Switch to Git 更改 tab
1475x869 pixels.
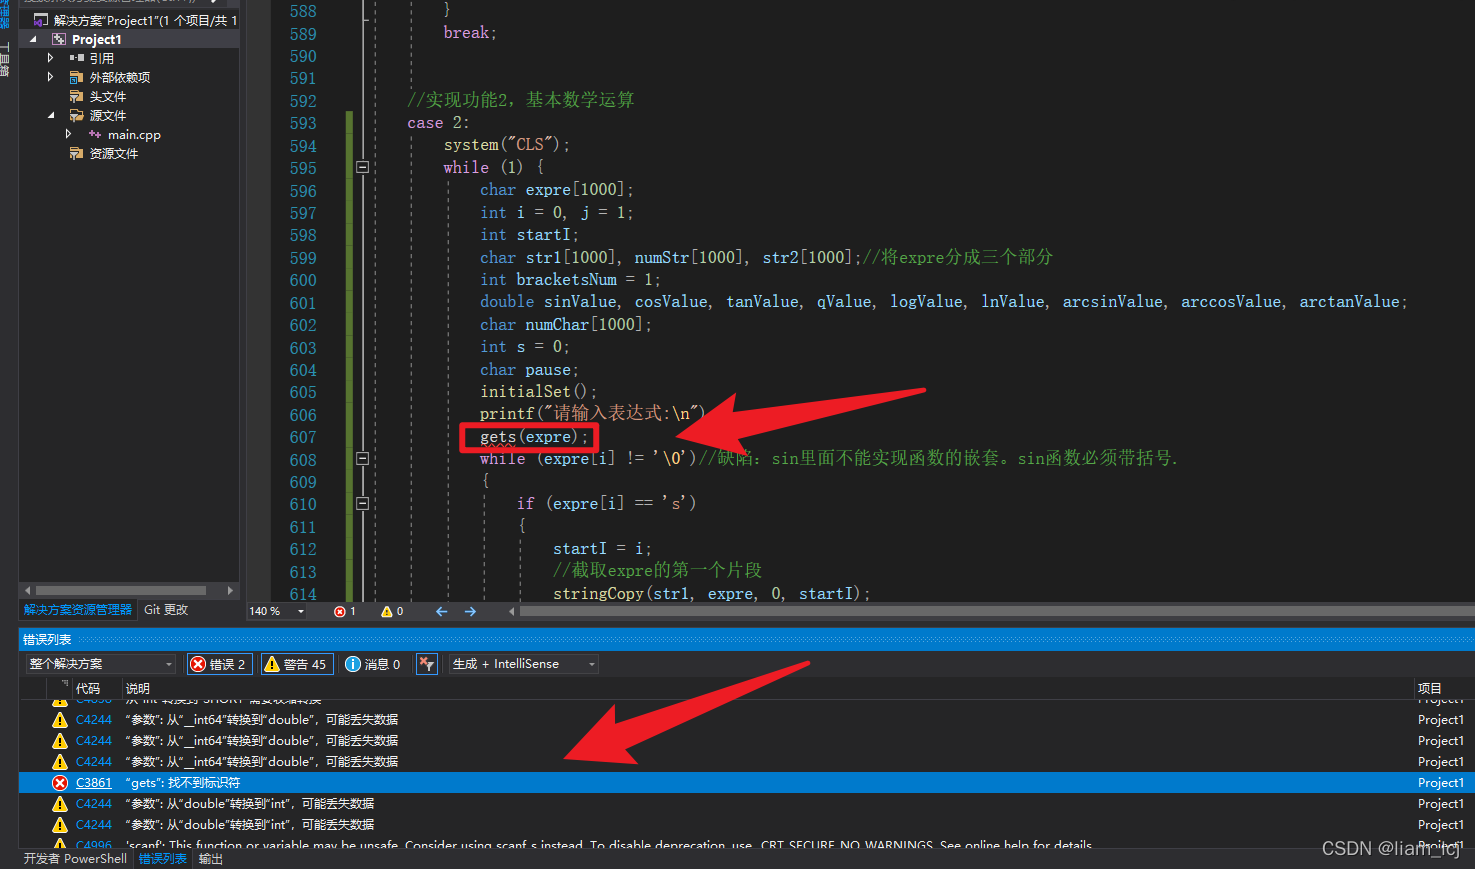(x=166, y=609)
